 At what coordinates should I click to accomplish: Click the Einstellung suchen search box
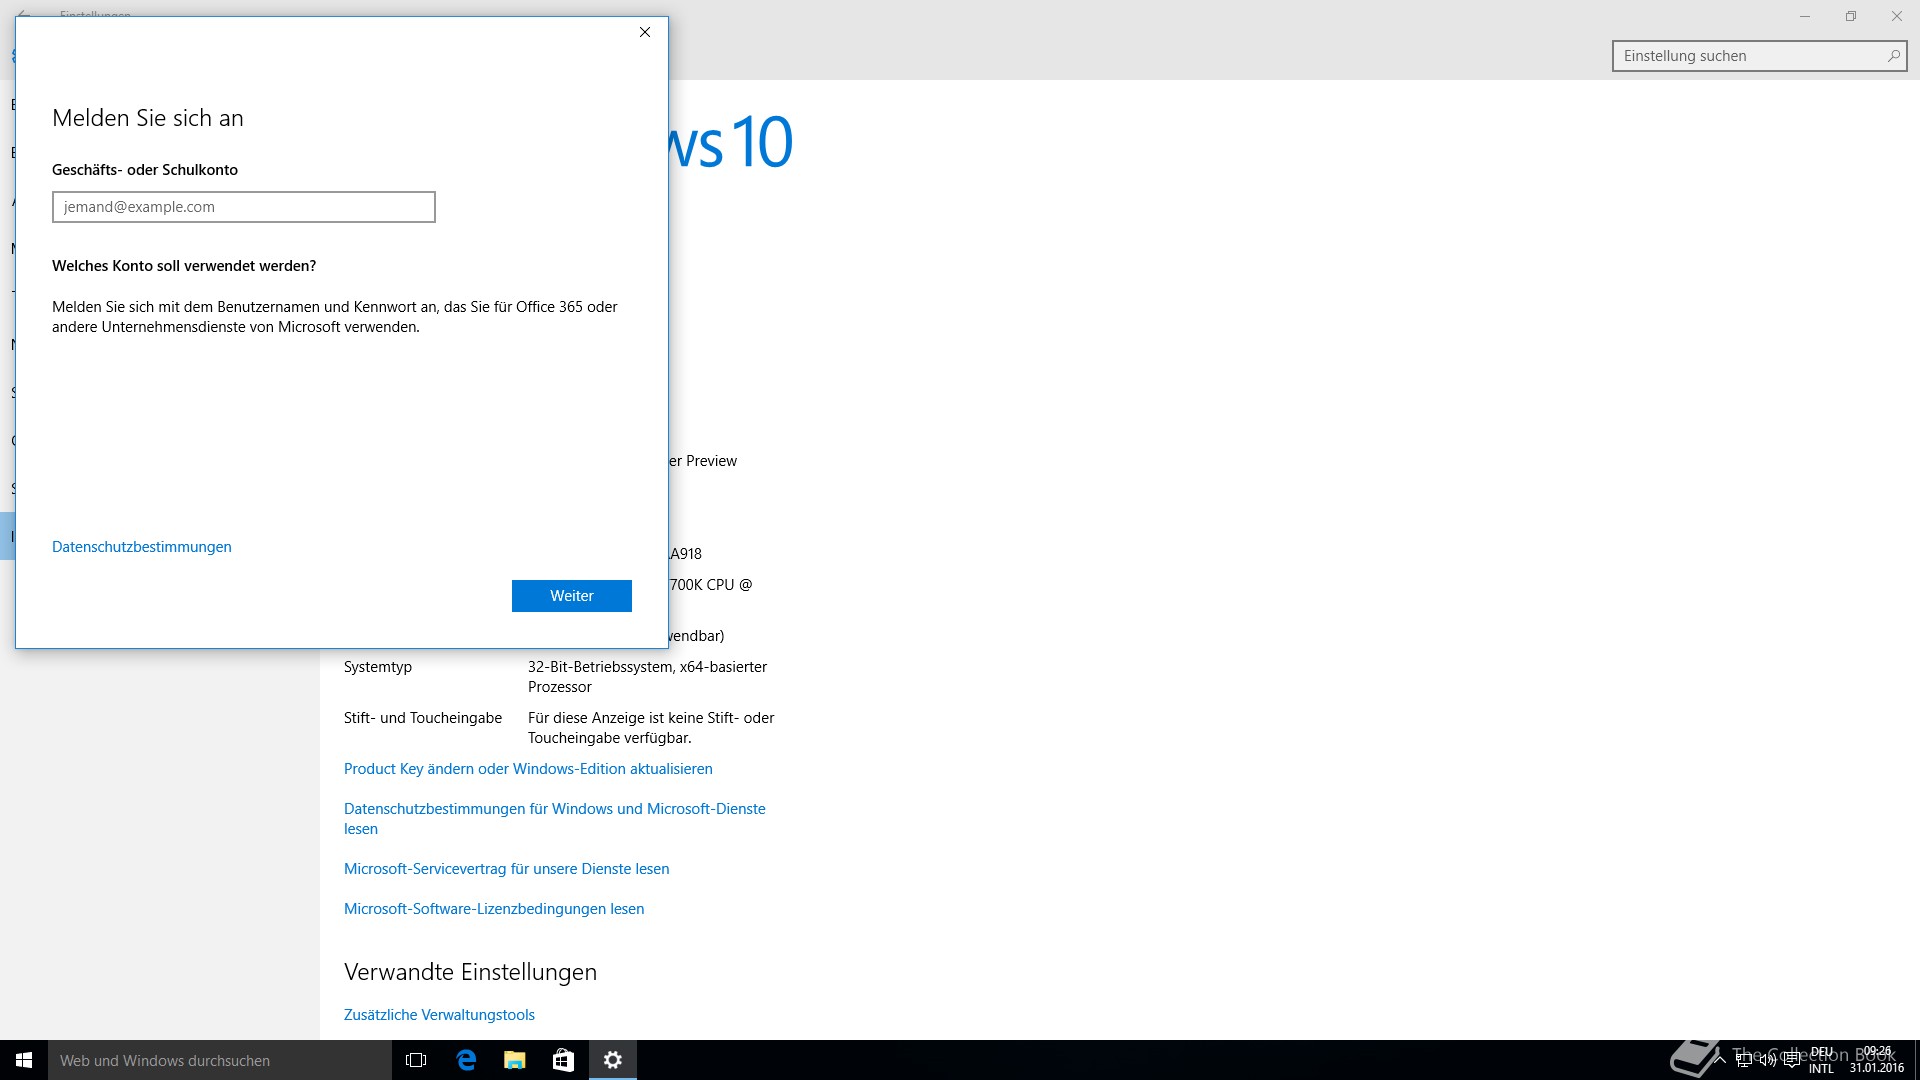[1760, 56]
